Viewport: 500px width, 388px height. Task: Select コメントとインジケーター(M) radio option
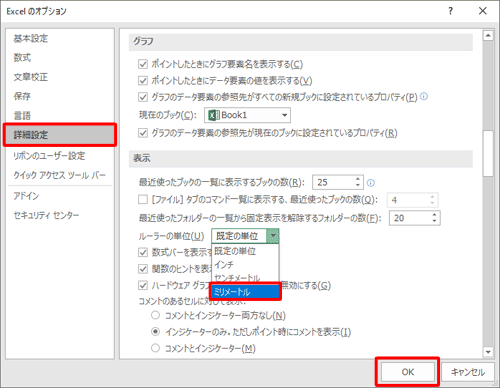pos(155,348)
